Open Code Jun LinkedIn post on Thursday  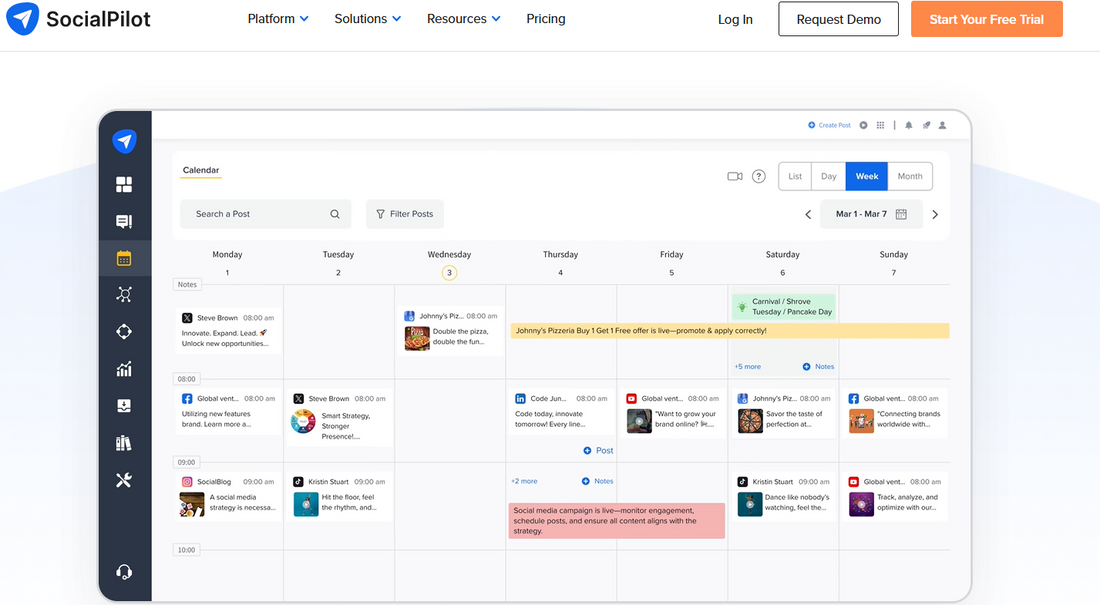561,411
